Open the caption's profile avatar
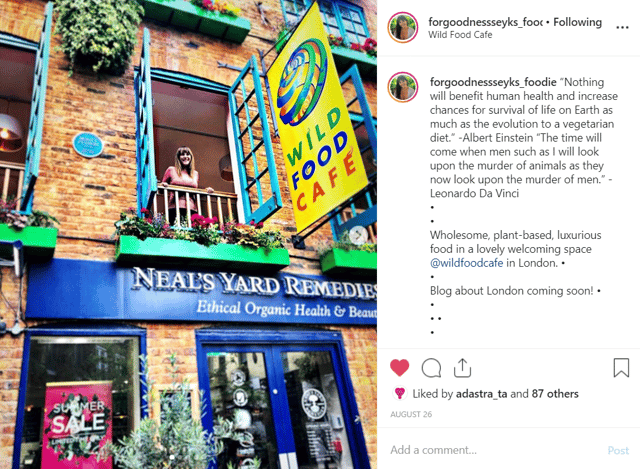640x469 pixels. (403, 87)
